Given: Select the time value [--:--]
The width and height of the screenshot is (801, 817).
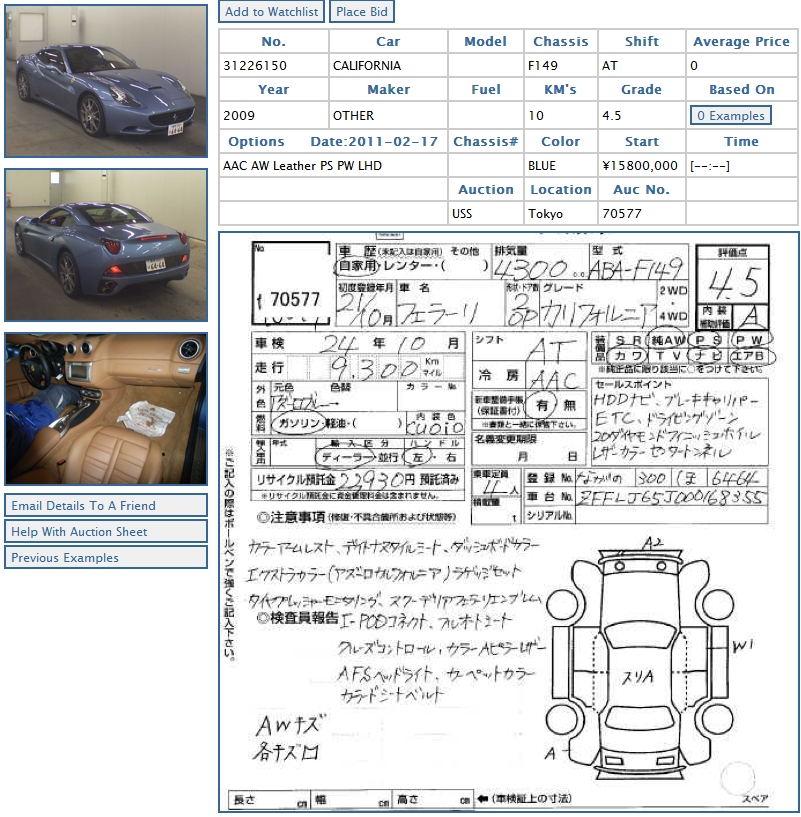Looking at the screenshot, I should (x=710, y=166).
